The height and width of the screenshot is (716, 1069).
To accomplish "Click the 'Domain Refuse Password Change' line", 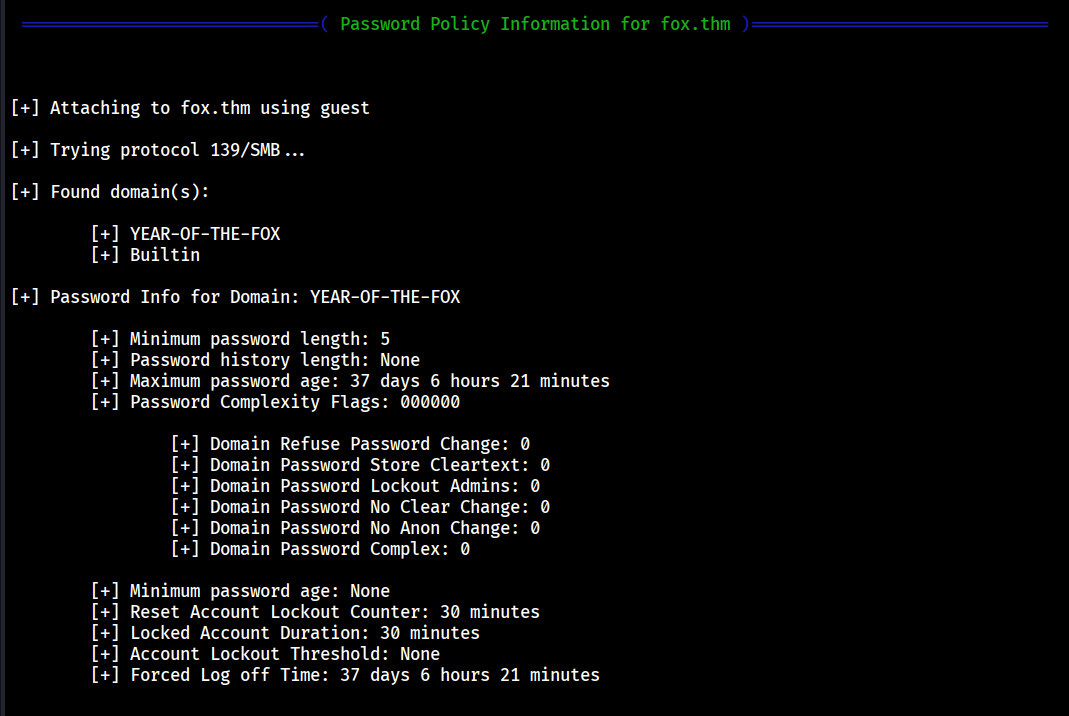I will pos(350,444).
